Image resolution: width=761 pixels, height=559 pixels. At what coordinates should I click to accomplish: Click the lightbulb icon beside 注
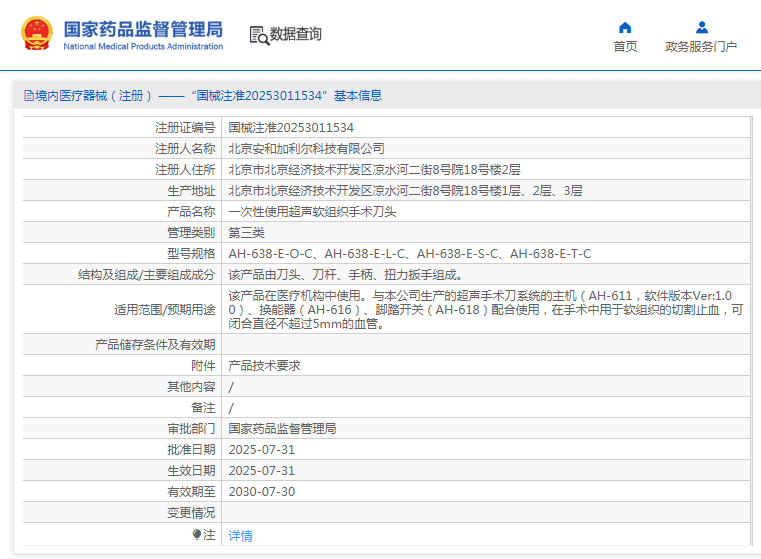pyautogui.click(x=196, y=535)
